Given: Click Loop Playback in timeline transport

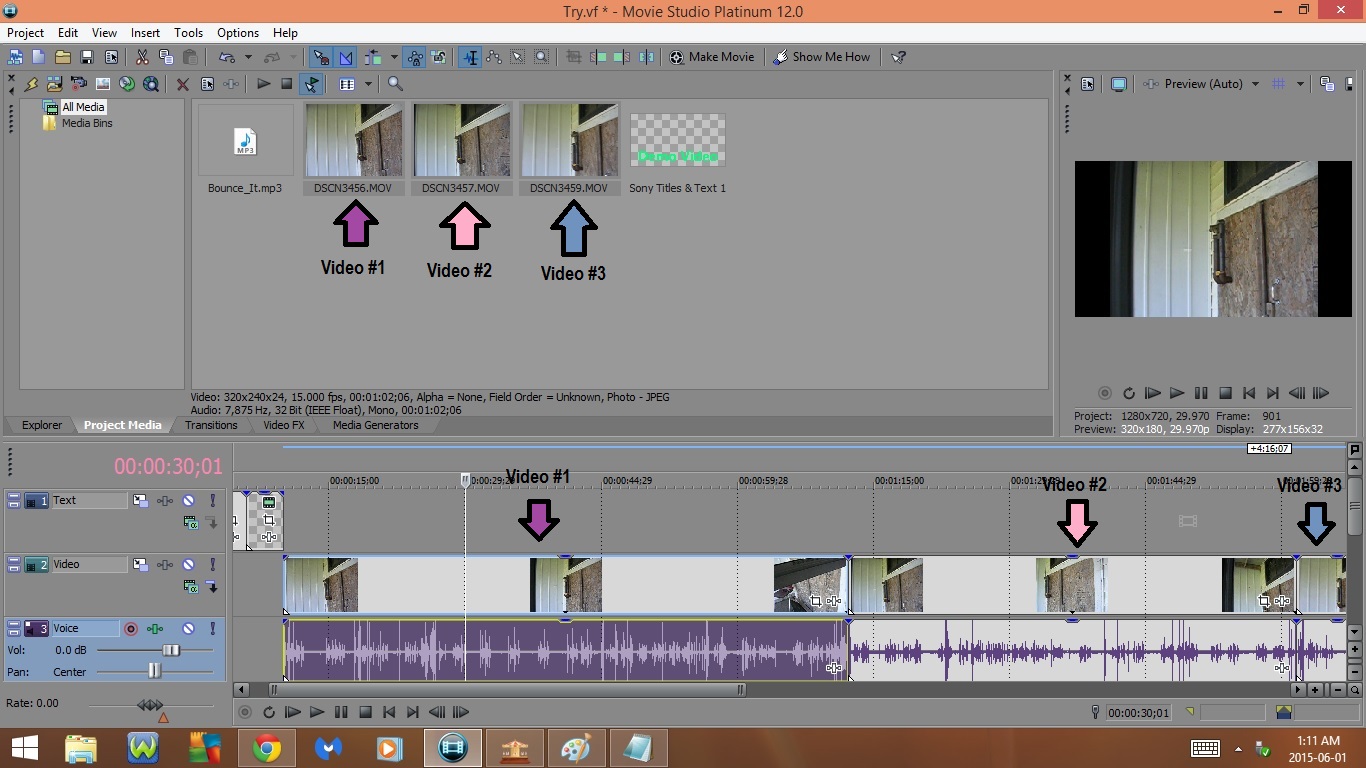Looking at the screenshot, I should pyautogui.click(x=268, y=712).
